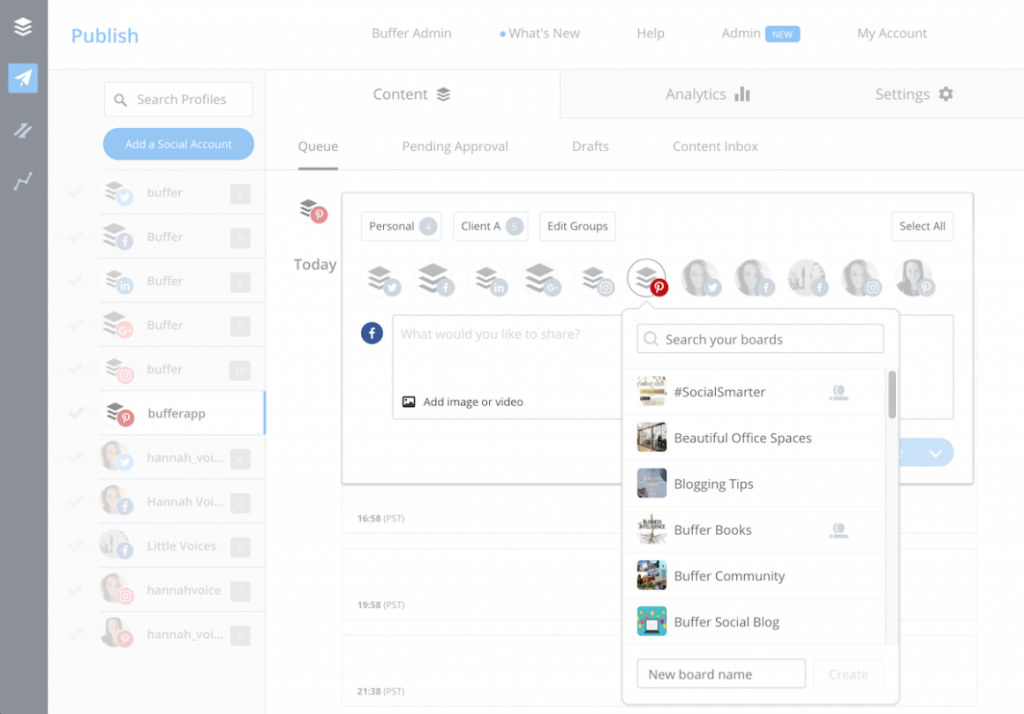
Task: Click the add image picture icon
Action: coord(409,402)
